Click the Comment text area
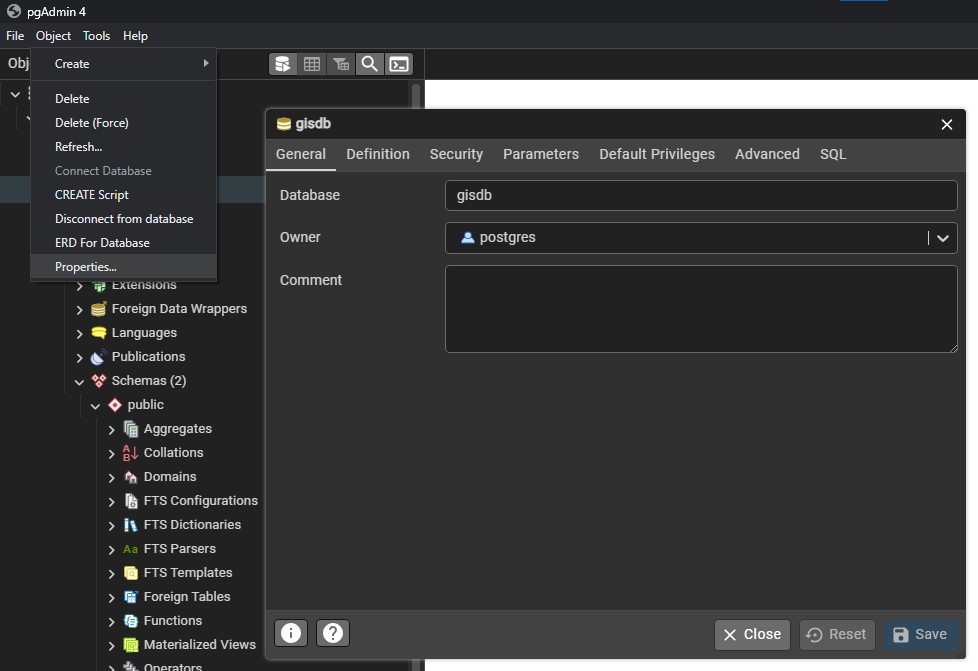Screen dimensions: 978x671 point(701,309)
